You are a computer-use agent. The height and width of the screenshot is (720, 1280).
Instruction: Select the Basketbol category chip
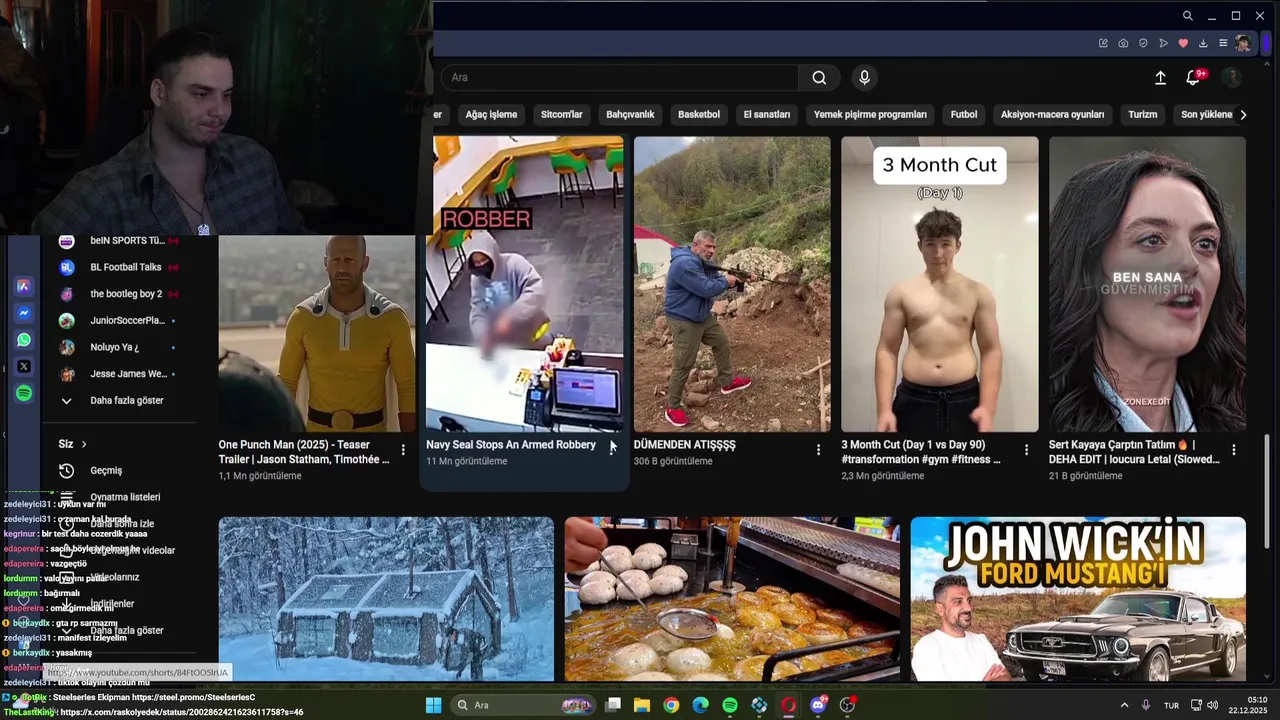699,114
